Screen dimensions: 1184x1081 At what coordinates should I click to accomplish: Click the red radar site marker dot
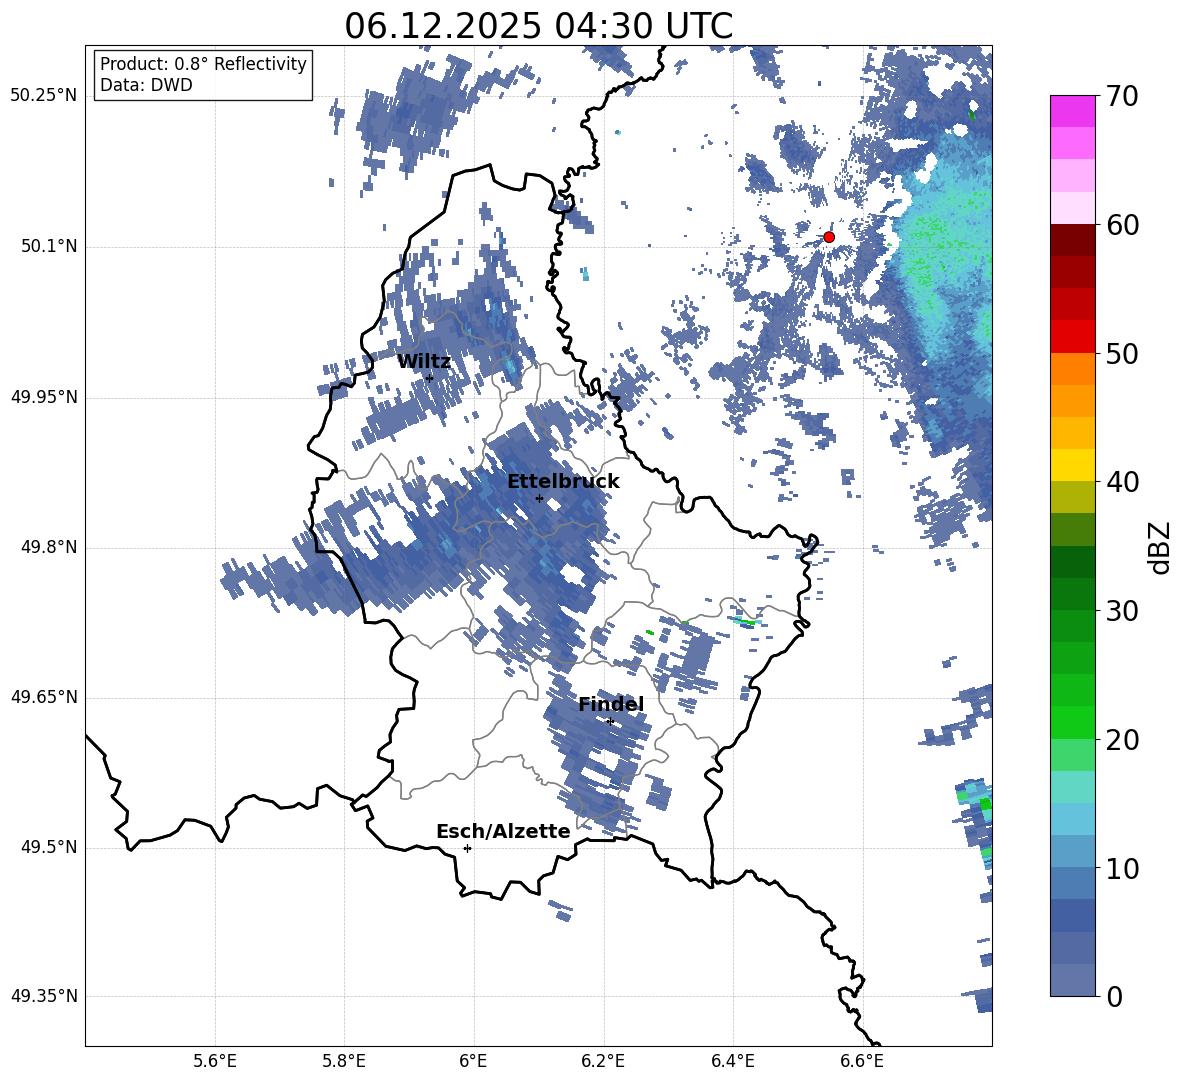click(x=829, y=237)
